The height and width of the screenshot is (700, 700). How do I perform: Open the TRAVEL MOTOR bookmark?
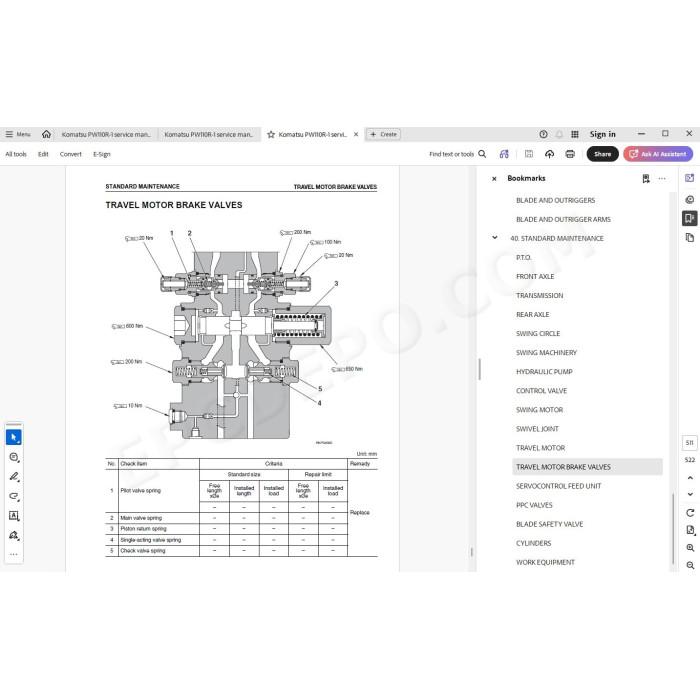540,448
